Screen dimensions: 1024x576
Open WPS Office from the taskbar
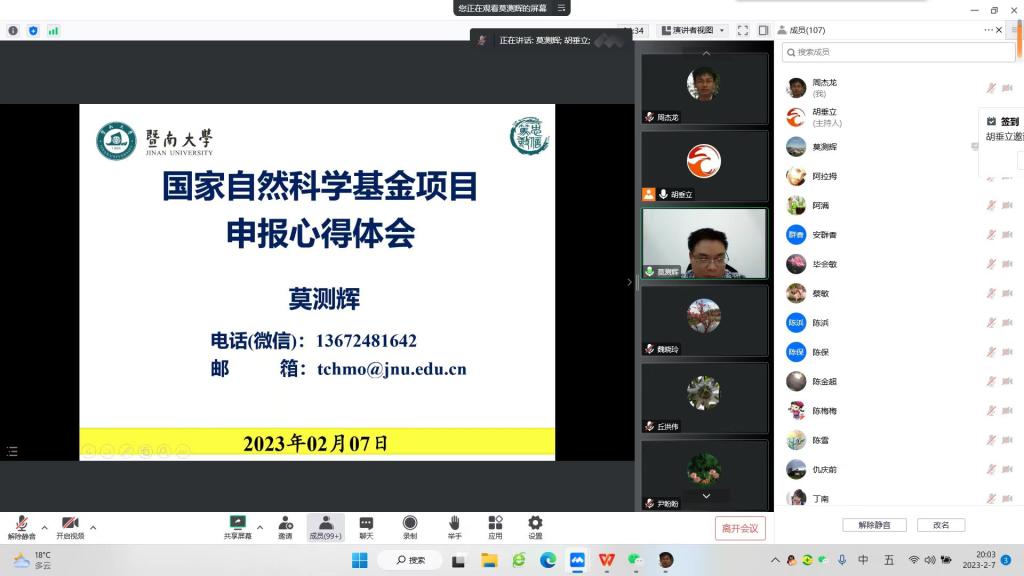click(x=606, y=560)
